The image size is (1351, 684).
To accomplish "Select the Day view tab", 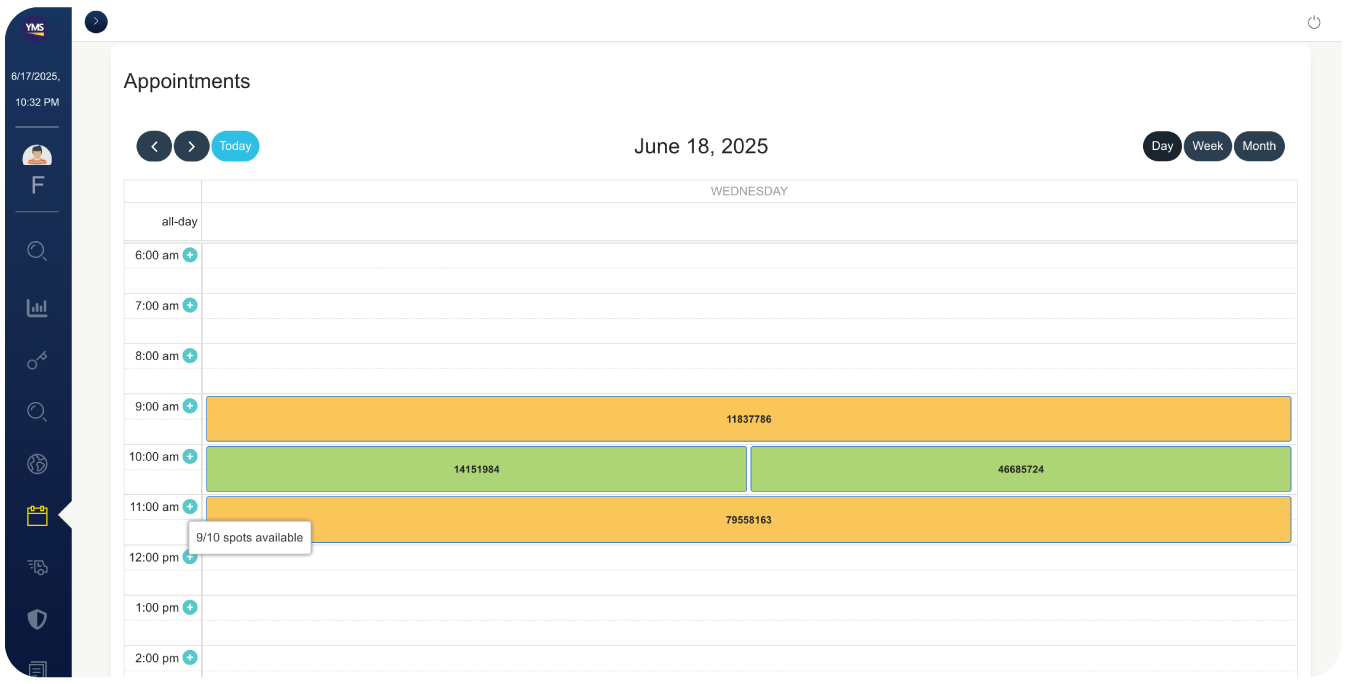I will tap(1162, 146).
